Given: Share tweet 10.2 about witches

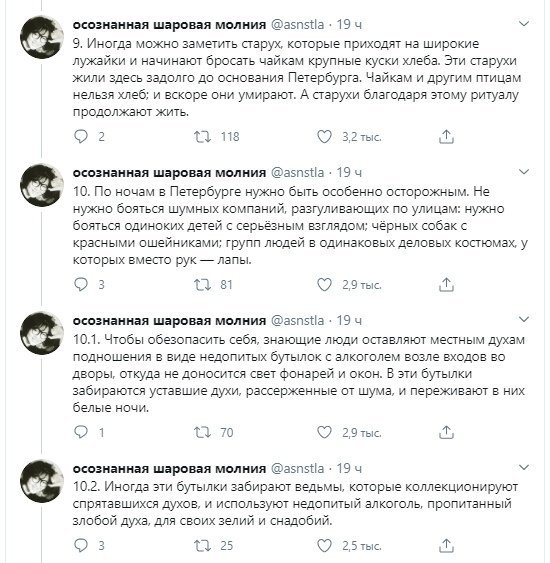Looking at the screenshot, I should [x=446, y=545].
